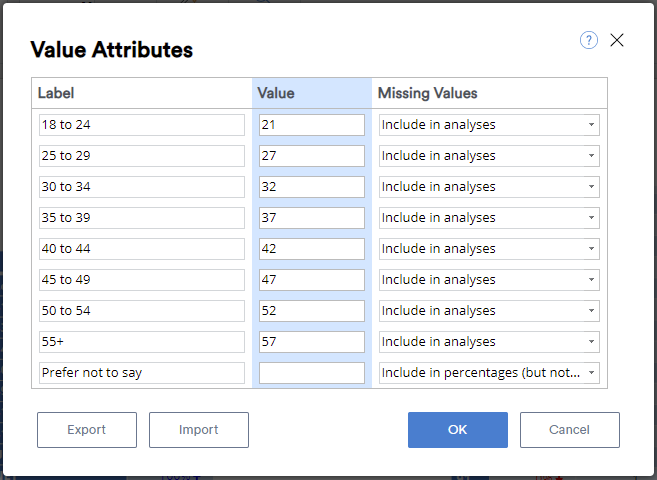The image size is (657, 480).
Task: Confirm with the OK button
Action: pyautogui.click(x=458, y=430)
